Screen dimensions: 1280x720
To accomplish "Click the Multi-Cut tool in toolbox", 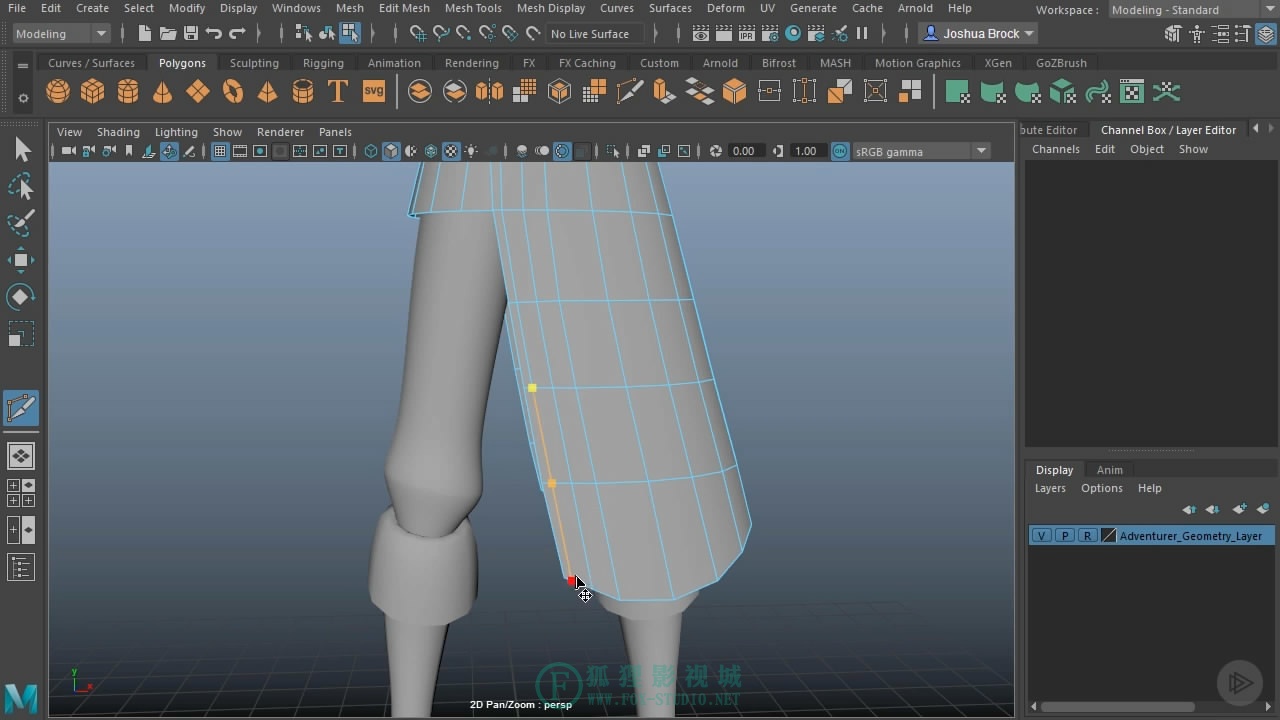I will coord(21,408).
